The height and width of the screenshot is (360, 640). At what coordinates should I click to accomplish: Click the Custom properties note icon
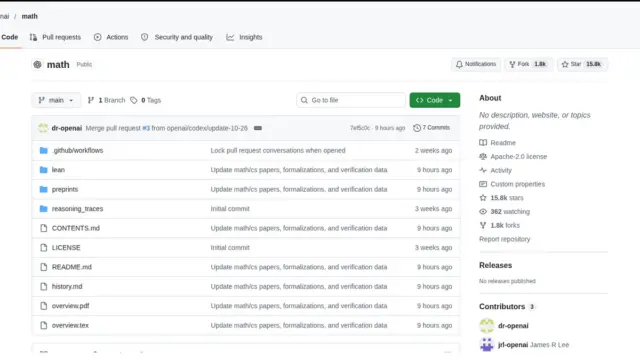(x=483, y=184)
